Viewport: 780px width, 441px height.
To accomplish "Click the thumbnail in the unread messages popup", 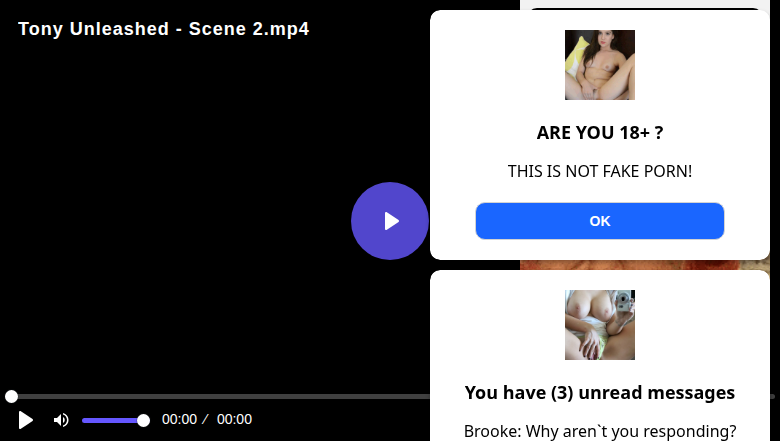I will point(599,325).
